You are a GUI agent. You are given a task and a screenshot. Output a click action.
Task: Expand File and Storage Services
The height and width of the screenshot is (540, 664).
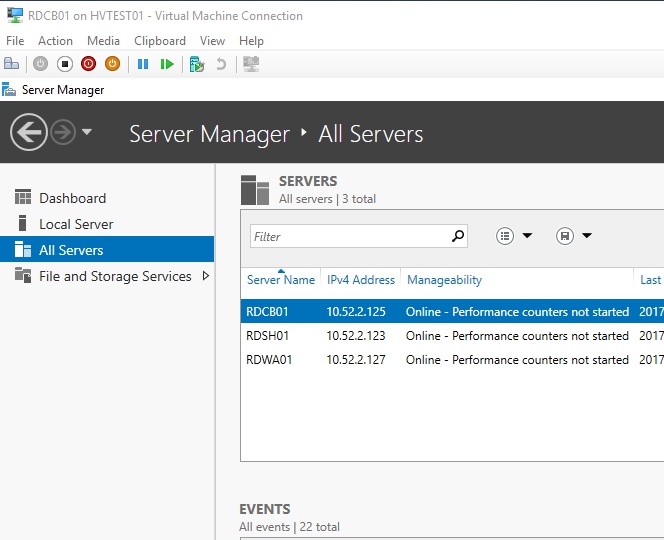click(206, 276)
